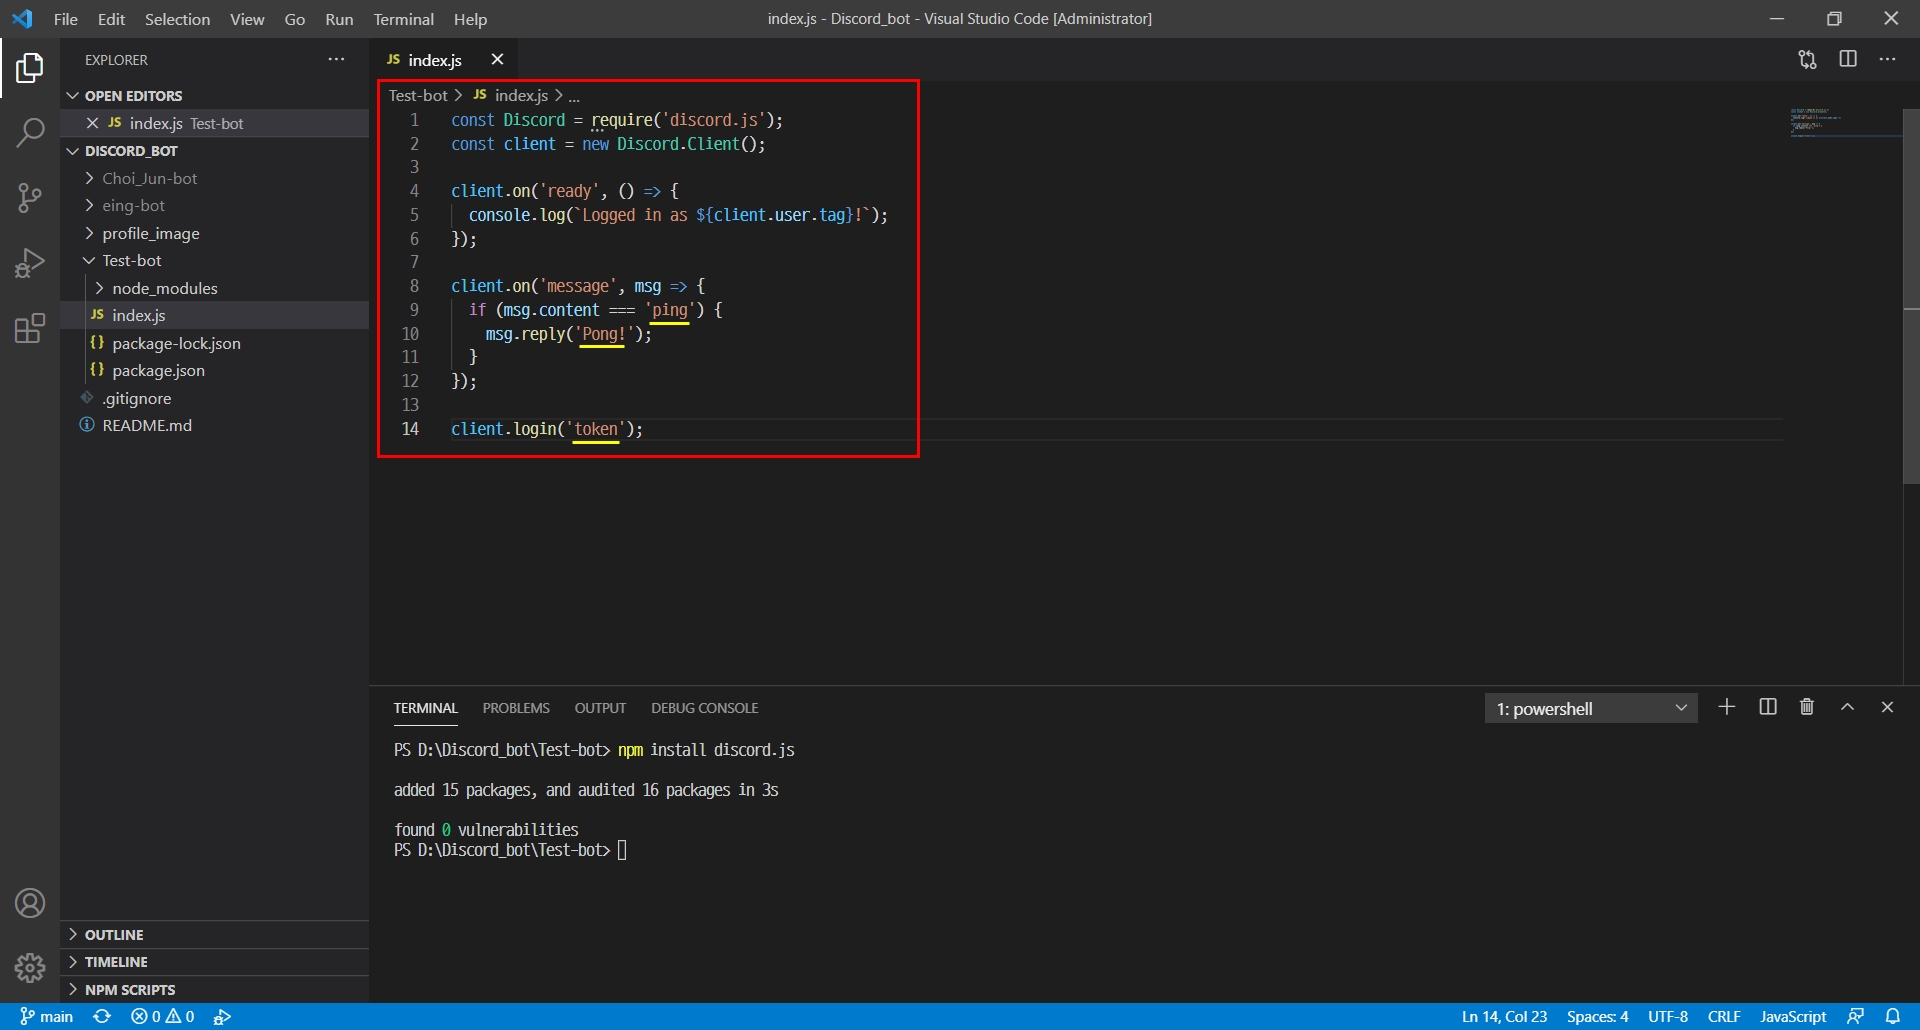
Task: Switch to the Output panel tab
Action: (x=600, y=708)
